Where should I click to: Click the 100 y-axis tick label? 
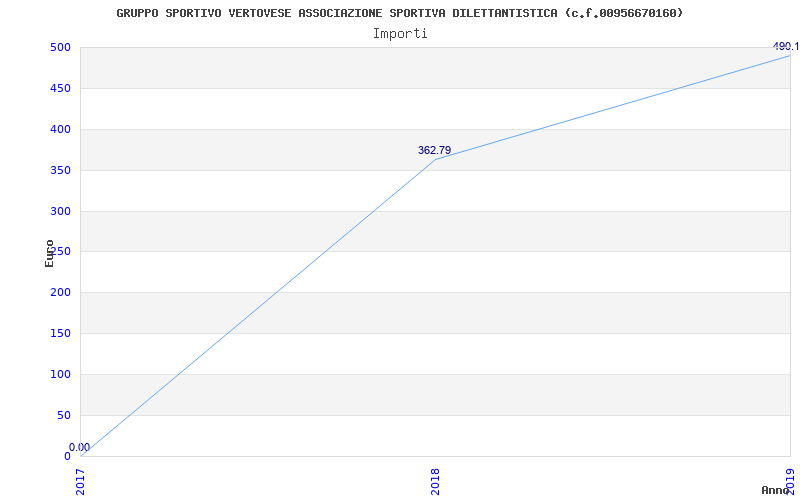tap(60, 374)
